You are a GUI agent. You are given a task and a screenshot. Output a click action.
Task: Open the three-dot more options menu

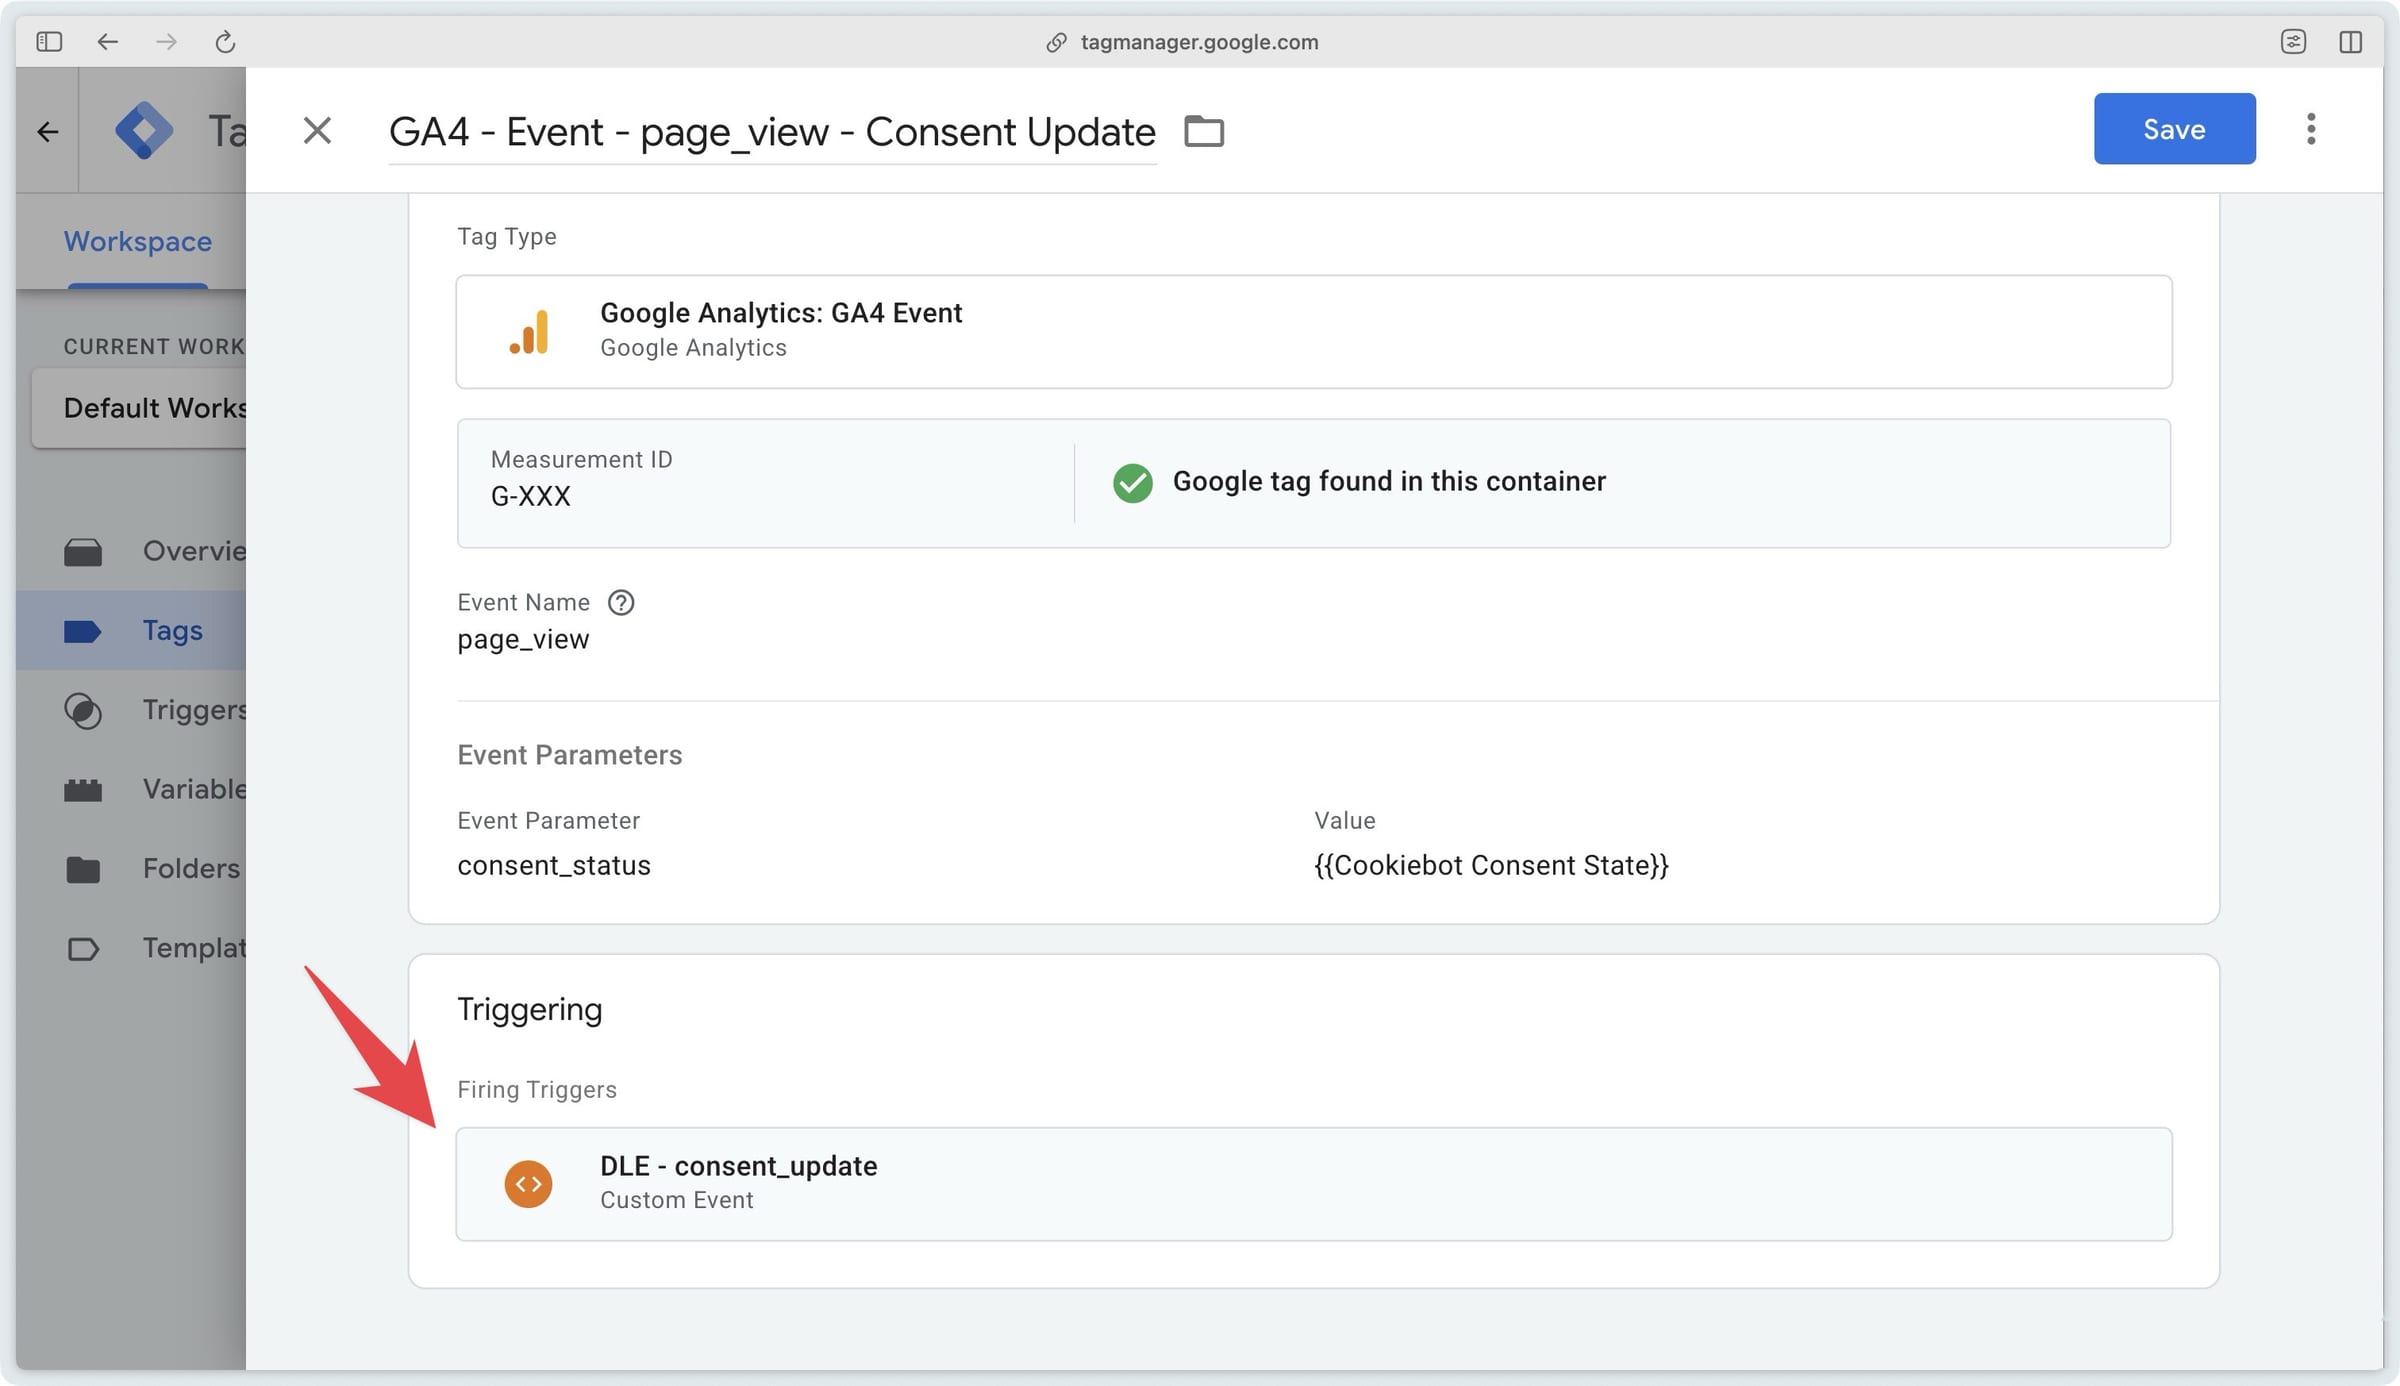[2311, 129]
